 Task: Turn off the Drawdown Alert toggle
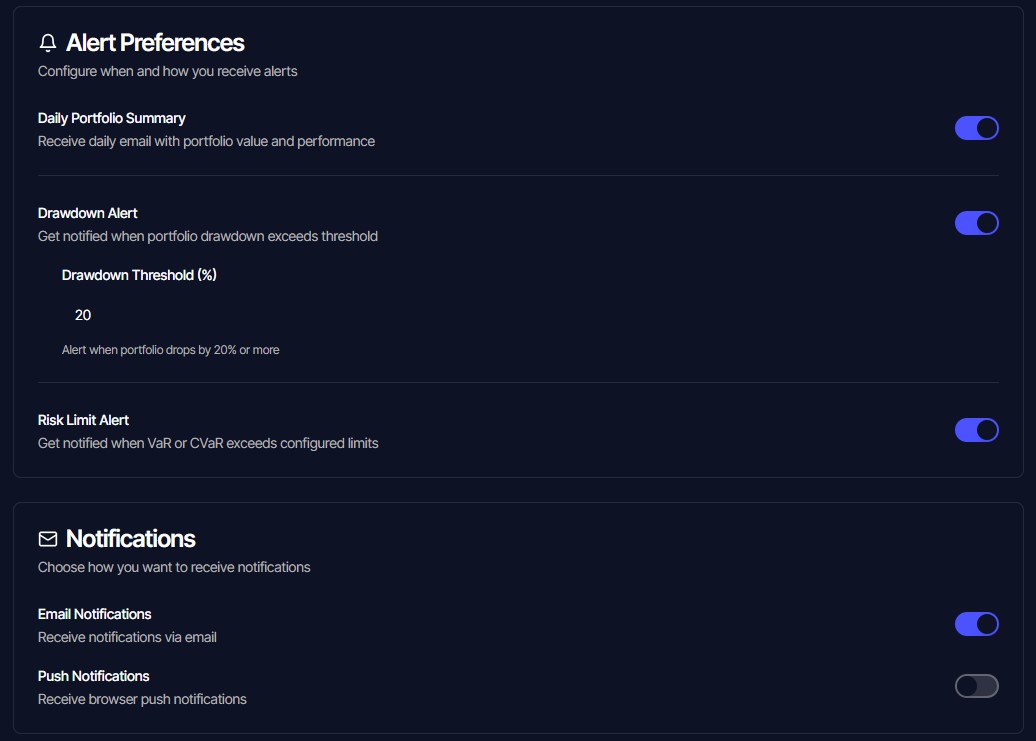pyautogui.click(x=977, y=222)
